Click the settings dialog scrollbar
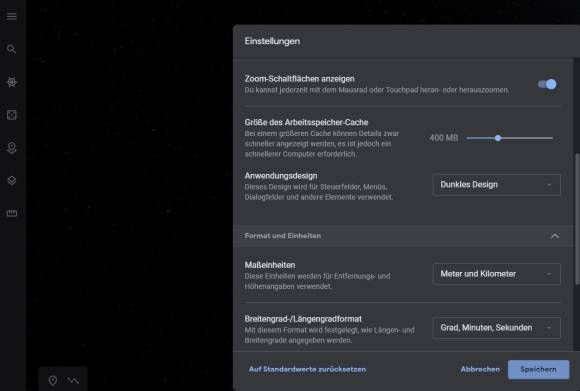Screen dimensions: 580x391 577,219
